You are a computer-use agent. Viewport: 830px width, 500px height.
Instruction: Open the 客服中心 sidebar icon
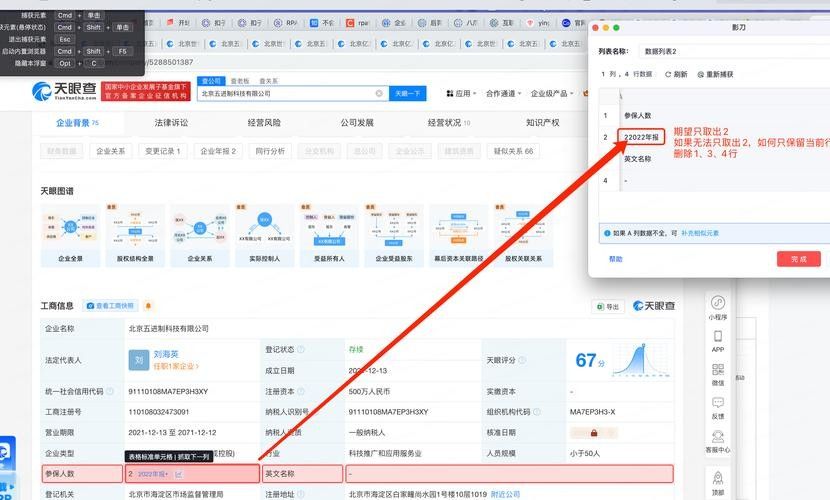[718, 441]
